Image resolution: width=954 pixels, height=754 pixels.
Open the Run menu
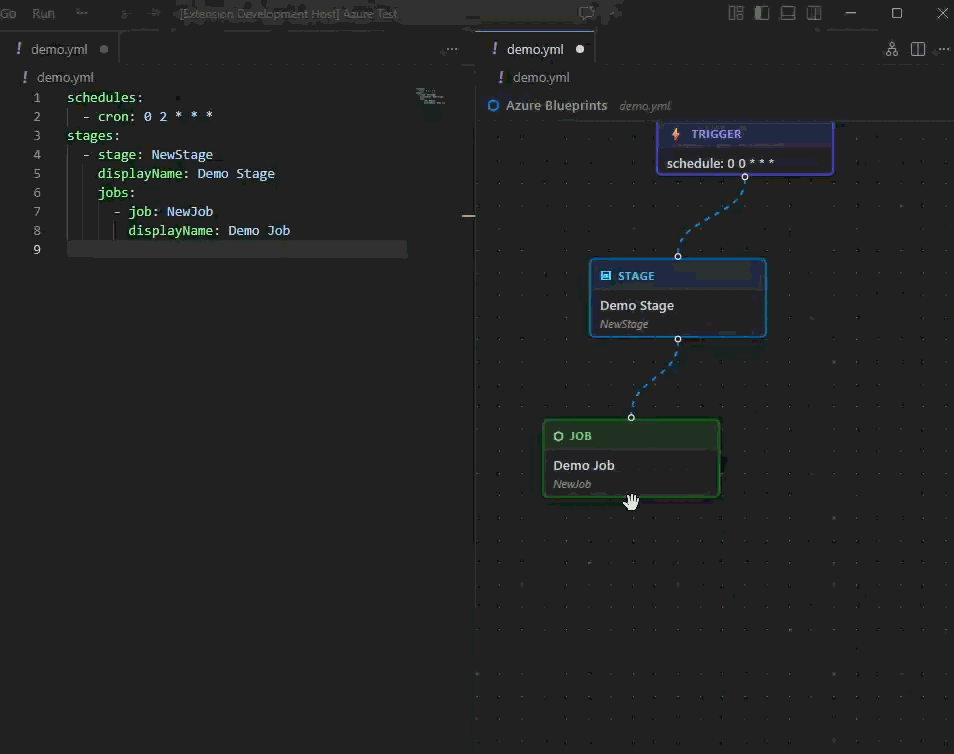tap(43, 13)
